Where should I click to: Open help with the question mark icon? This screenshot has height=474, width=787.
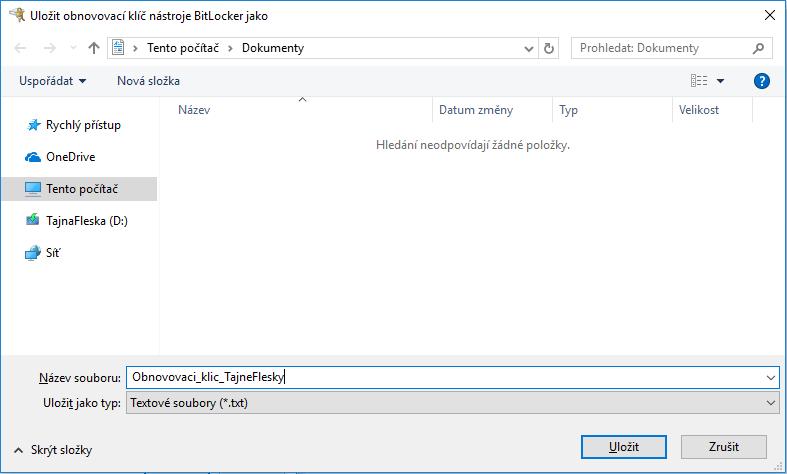(761, 81)
